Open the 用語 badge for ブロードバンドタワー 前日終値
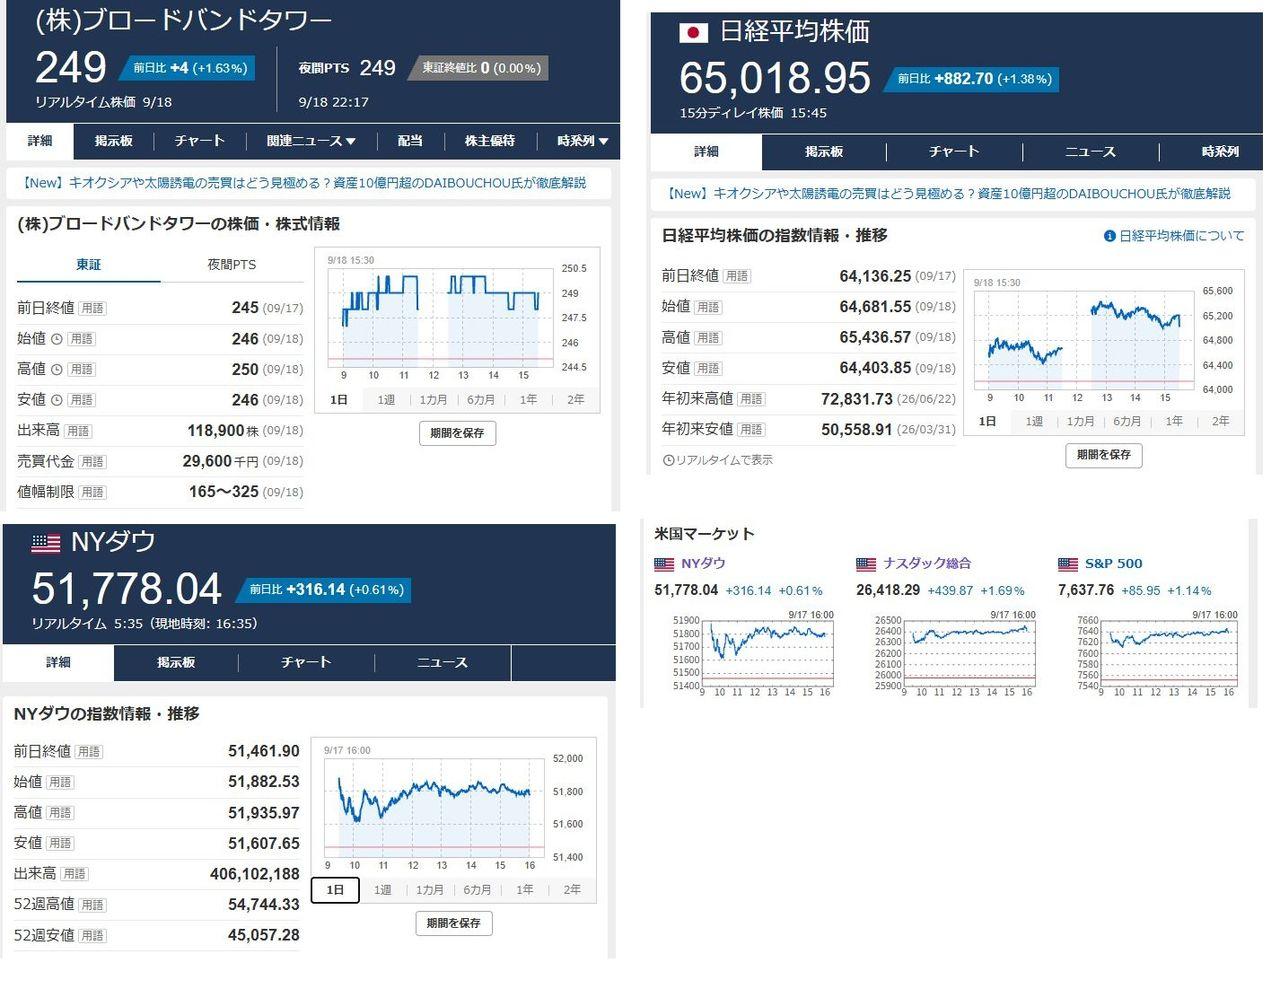 (x=93, y=308)
